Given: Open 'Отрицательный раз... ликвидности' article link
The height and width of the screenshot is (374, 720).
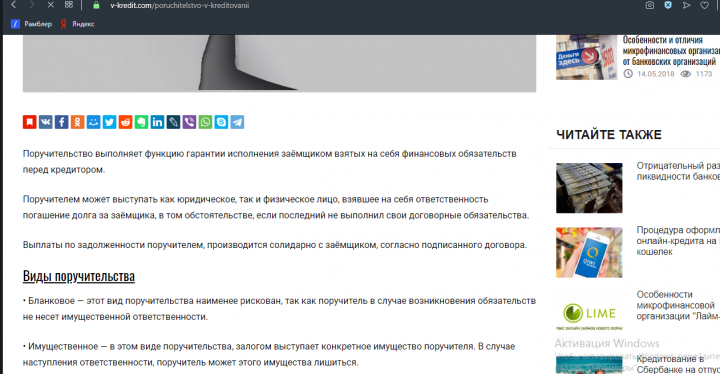Looking at the screenshot, I should coord(678,171).
